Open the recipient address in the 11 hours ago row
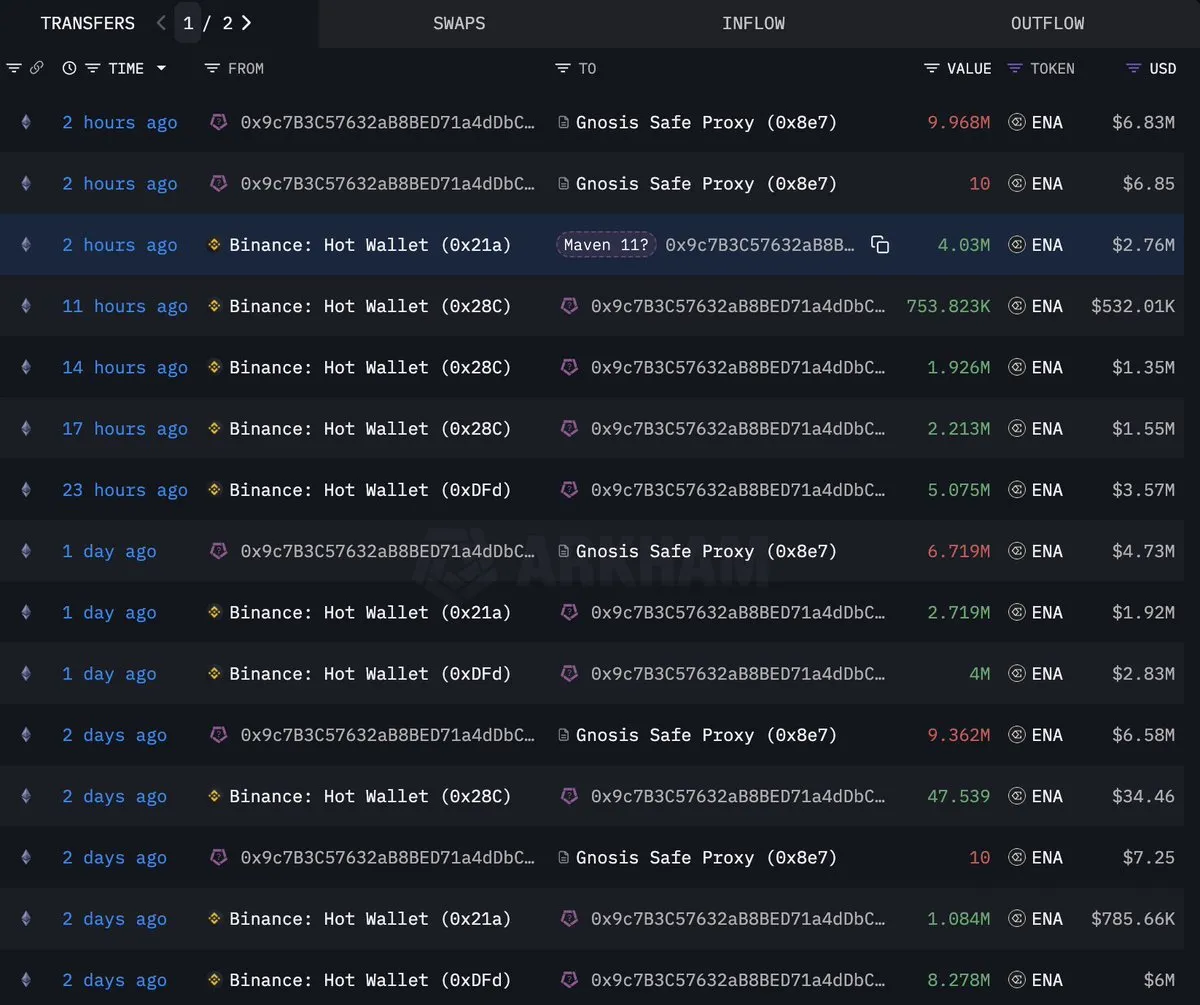 [738, 306]
